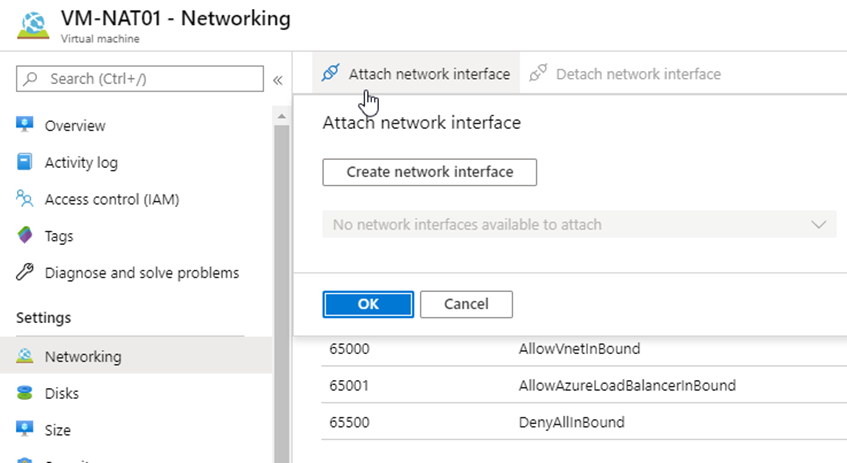Click the Tags icon
The height and width of the screenshot is (463, 847).
(x=25, y=235)
